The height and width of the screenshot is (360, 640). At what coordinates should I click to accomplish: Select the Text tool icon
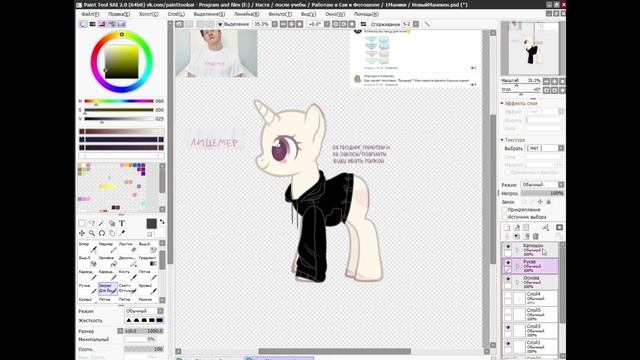pos(122,223)
